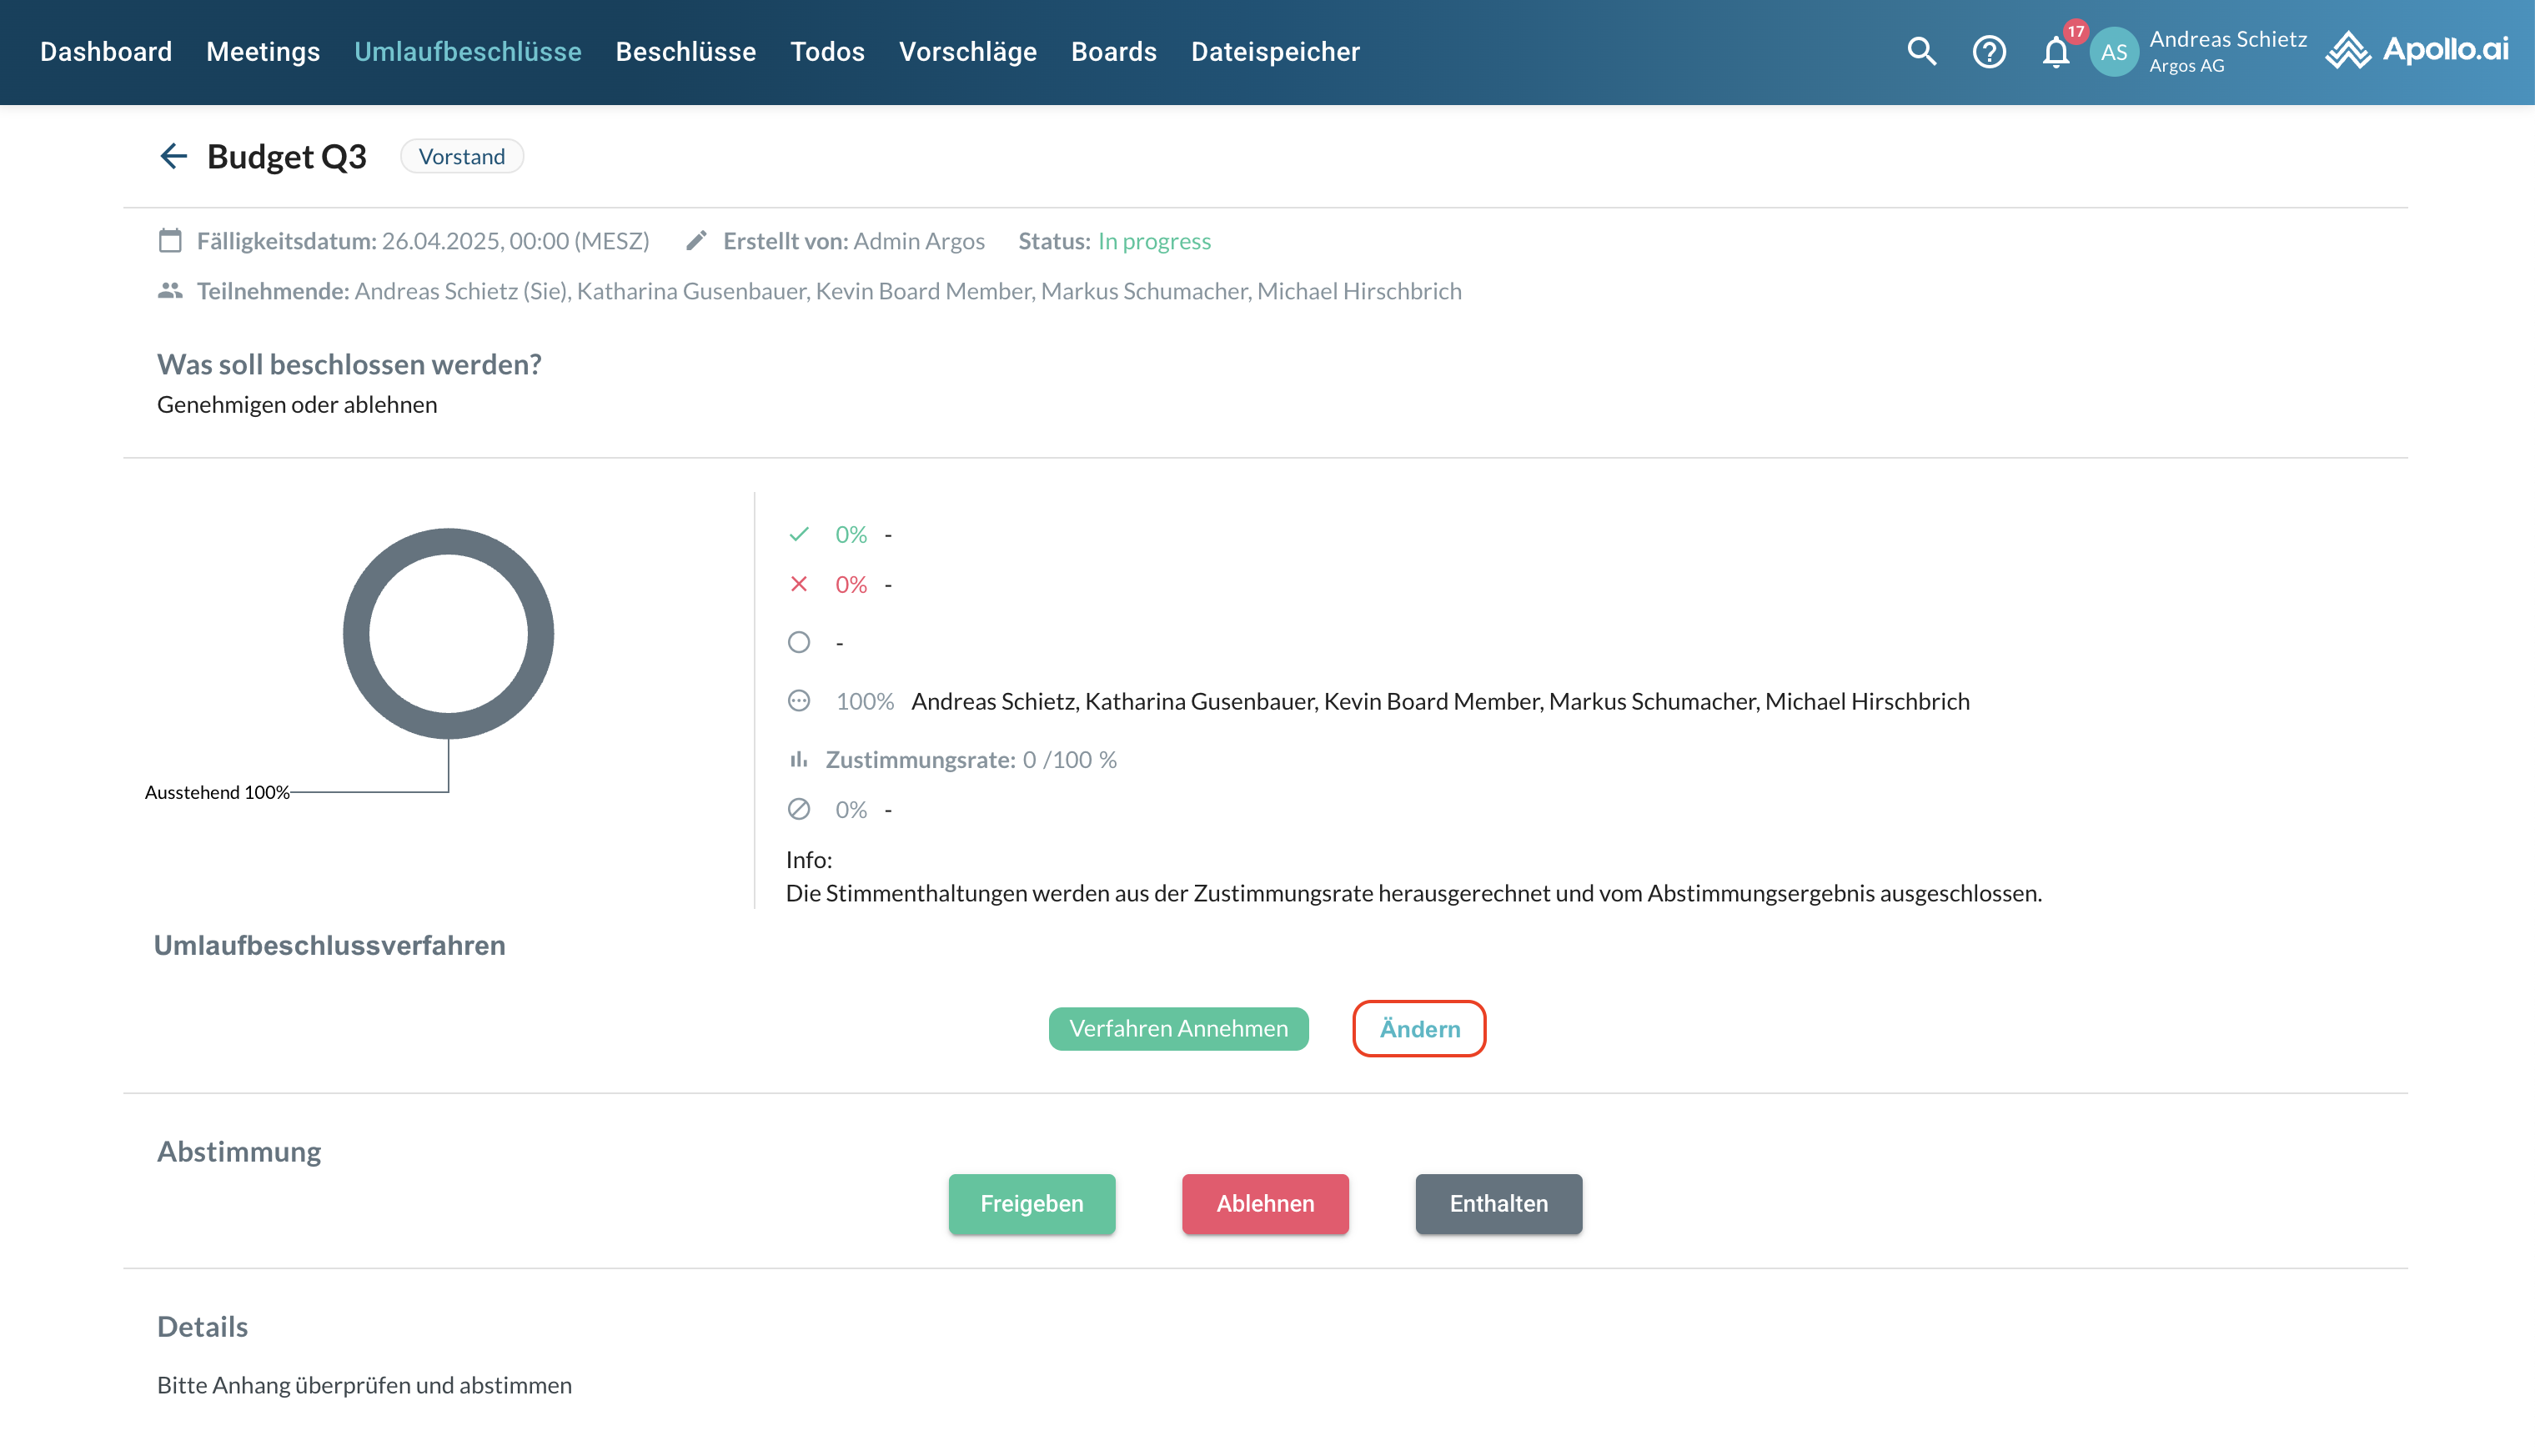Open the notifications bell
The image size is (2535, 1456).
click(2056, 51)
